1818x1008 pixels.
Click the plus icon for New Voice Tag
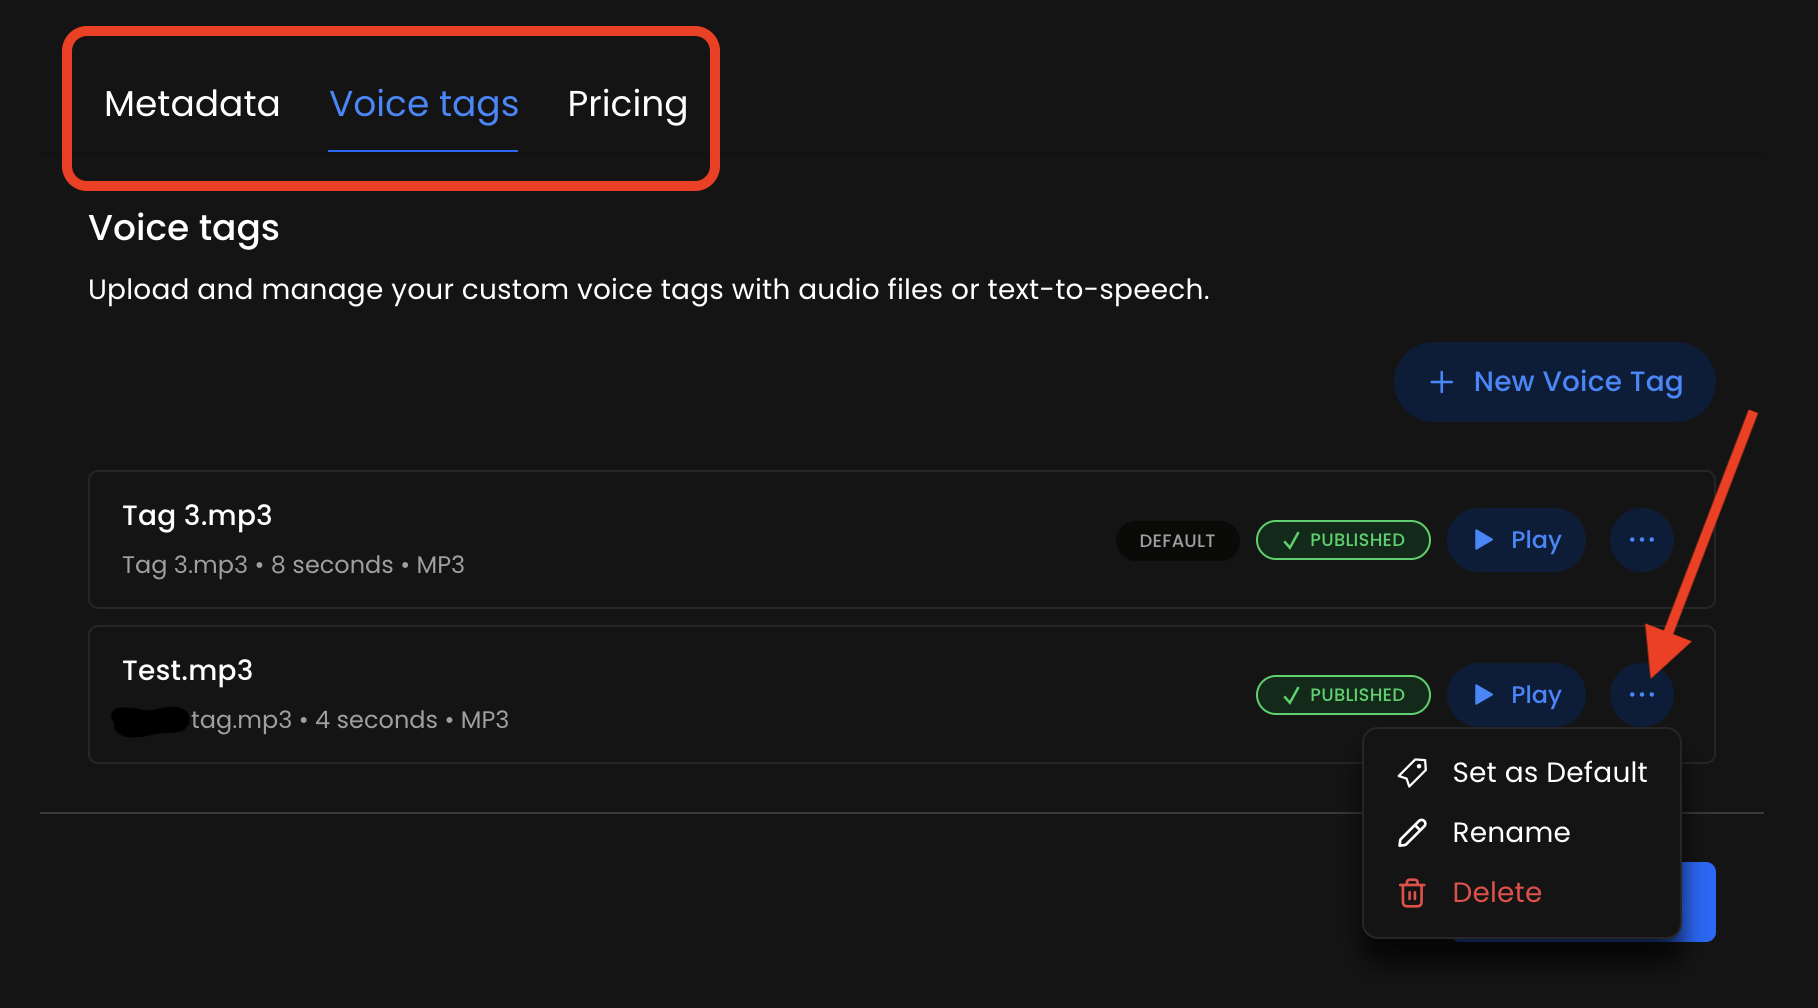point(1441,382)
